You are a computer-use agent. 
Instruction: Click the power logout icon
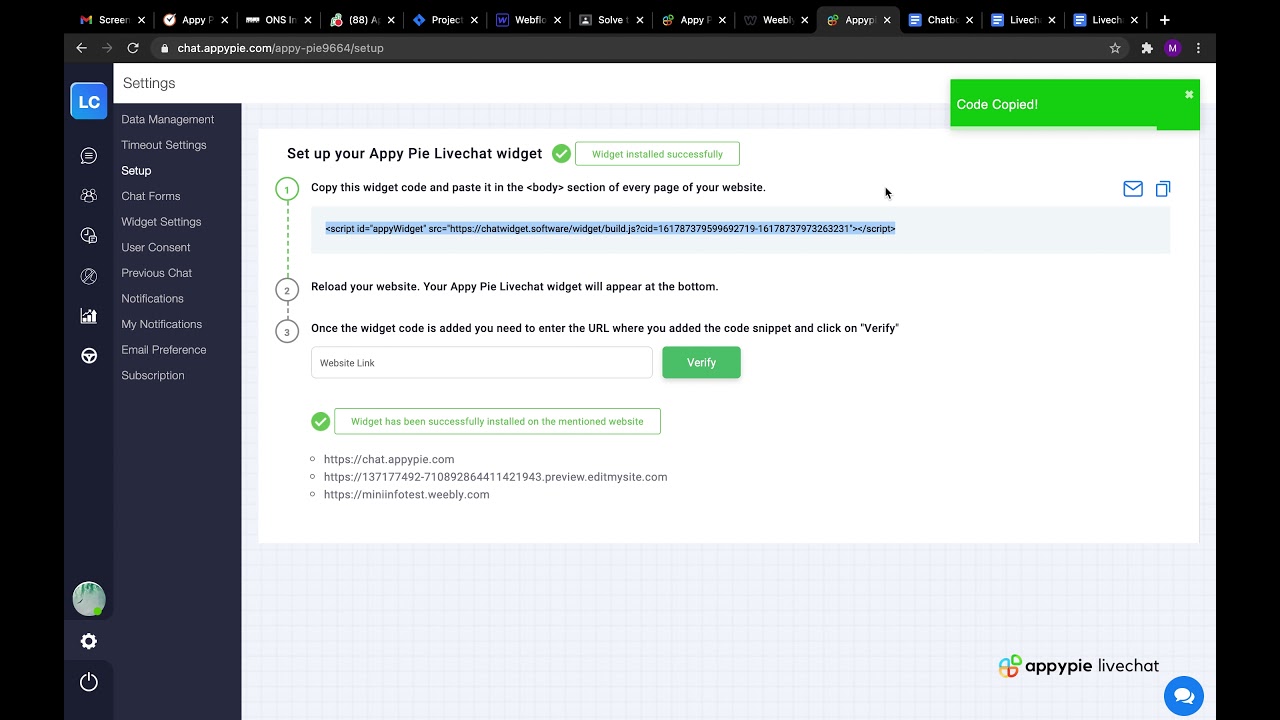tap(89, 682)
